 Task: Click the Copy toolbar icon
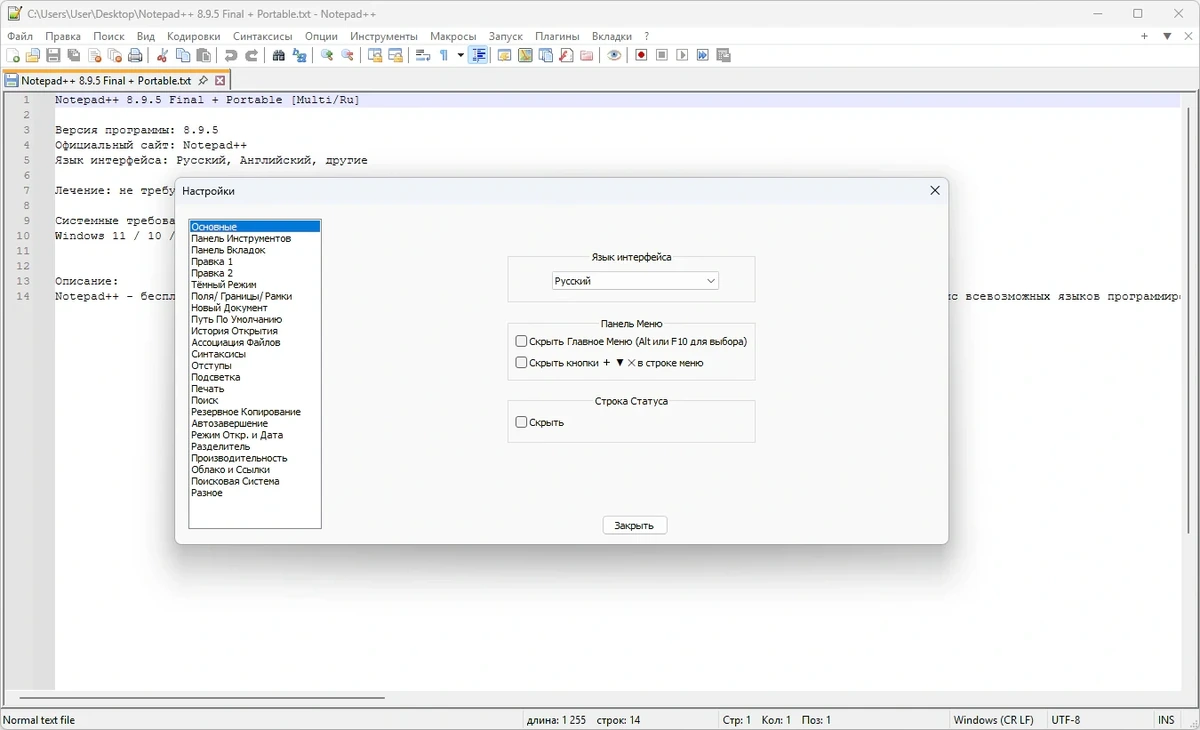click(183, 56)
